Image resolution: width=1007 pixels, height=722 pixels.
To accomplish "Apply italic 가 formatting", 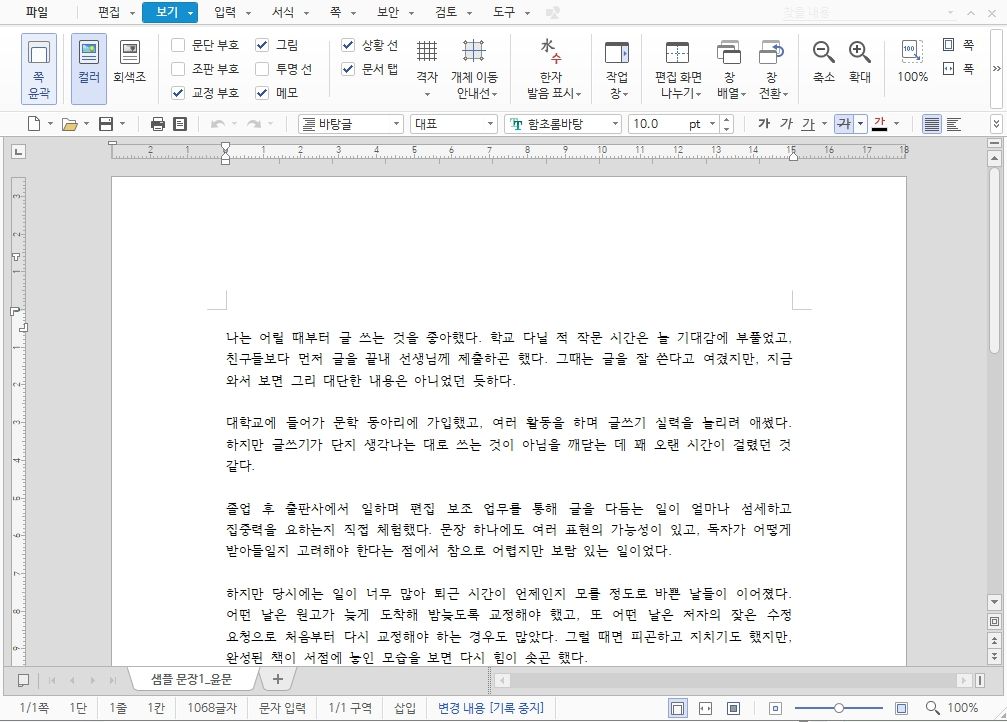I will point(786,123).
